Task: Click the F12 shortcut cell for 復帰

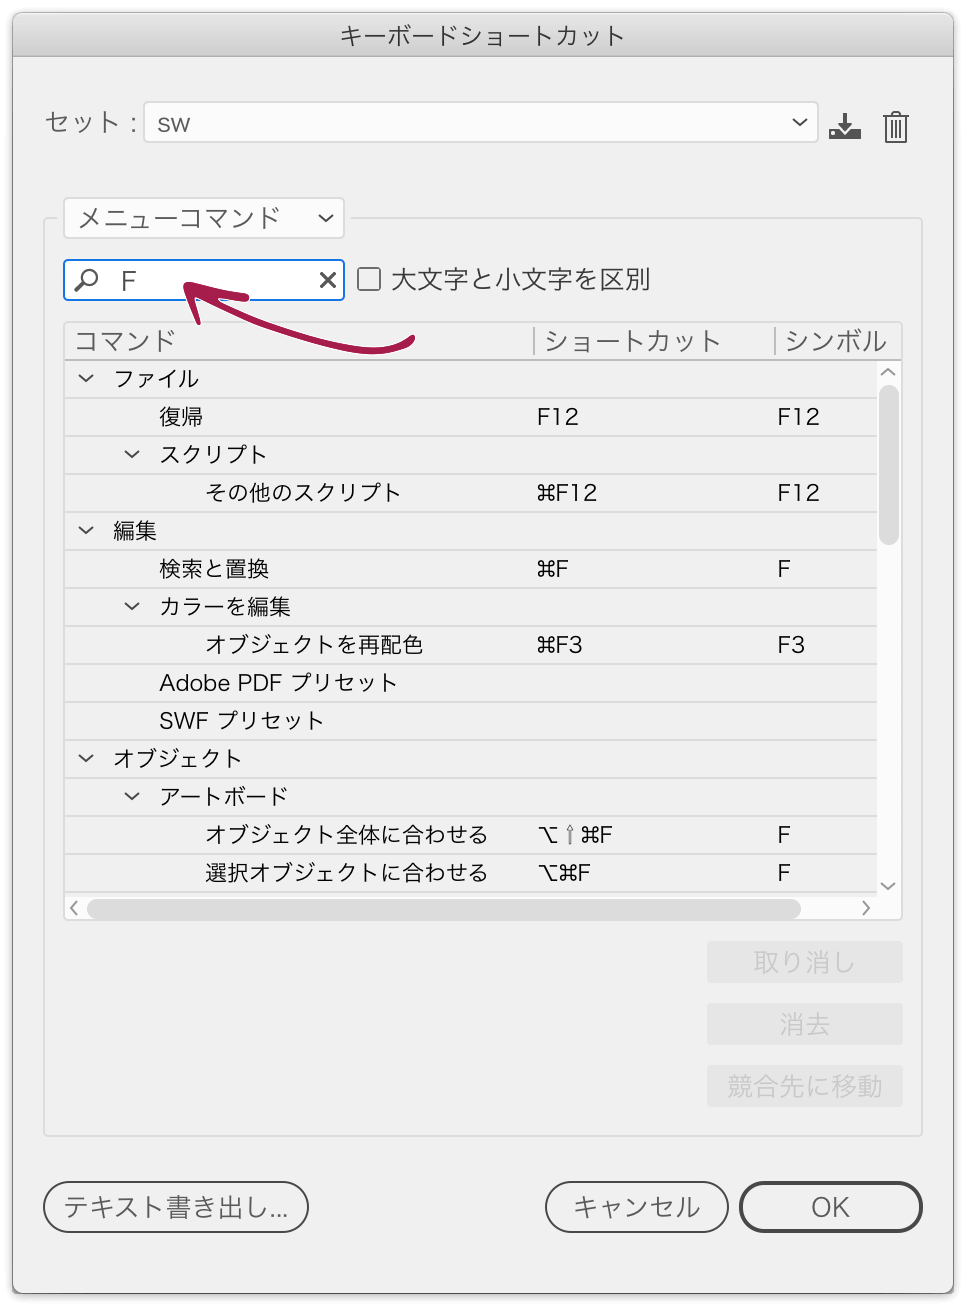Action: (x=558, y=417)
